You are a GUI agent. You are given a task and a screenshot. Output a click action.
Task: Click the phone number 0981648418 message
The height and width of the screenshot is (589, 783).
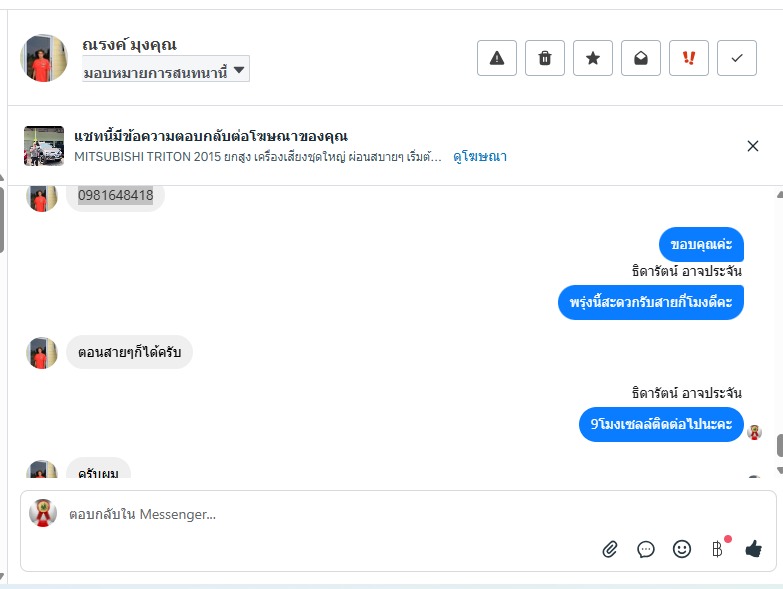116,196
